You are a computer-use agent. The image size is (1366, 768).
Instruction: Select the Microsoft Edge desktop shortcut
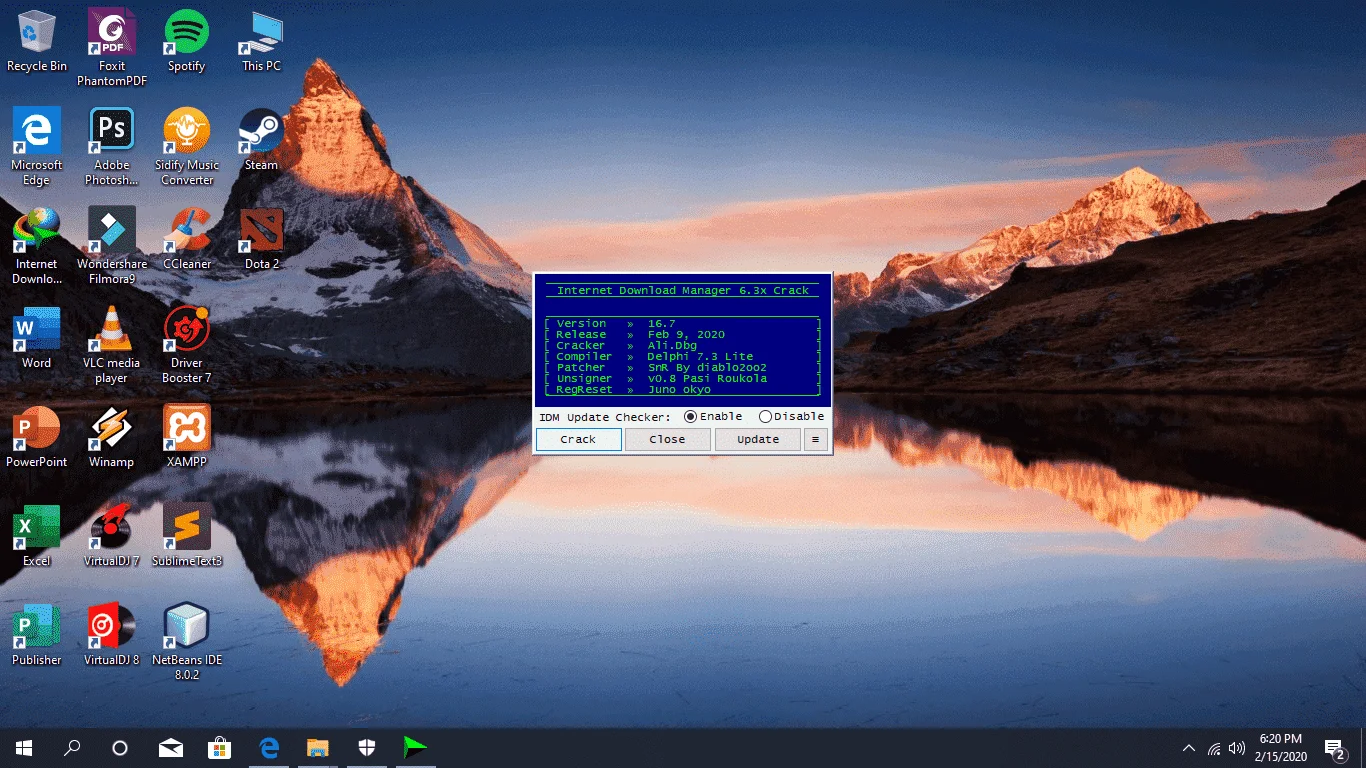click(37, 146)
